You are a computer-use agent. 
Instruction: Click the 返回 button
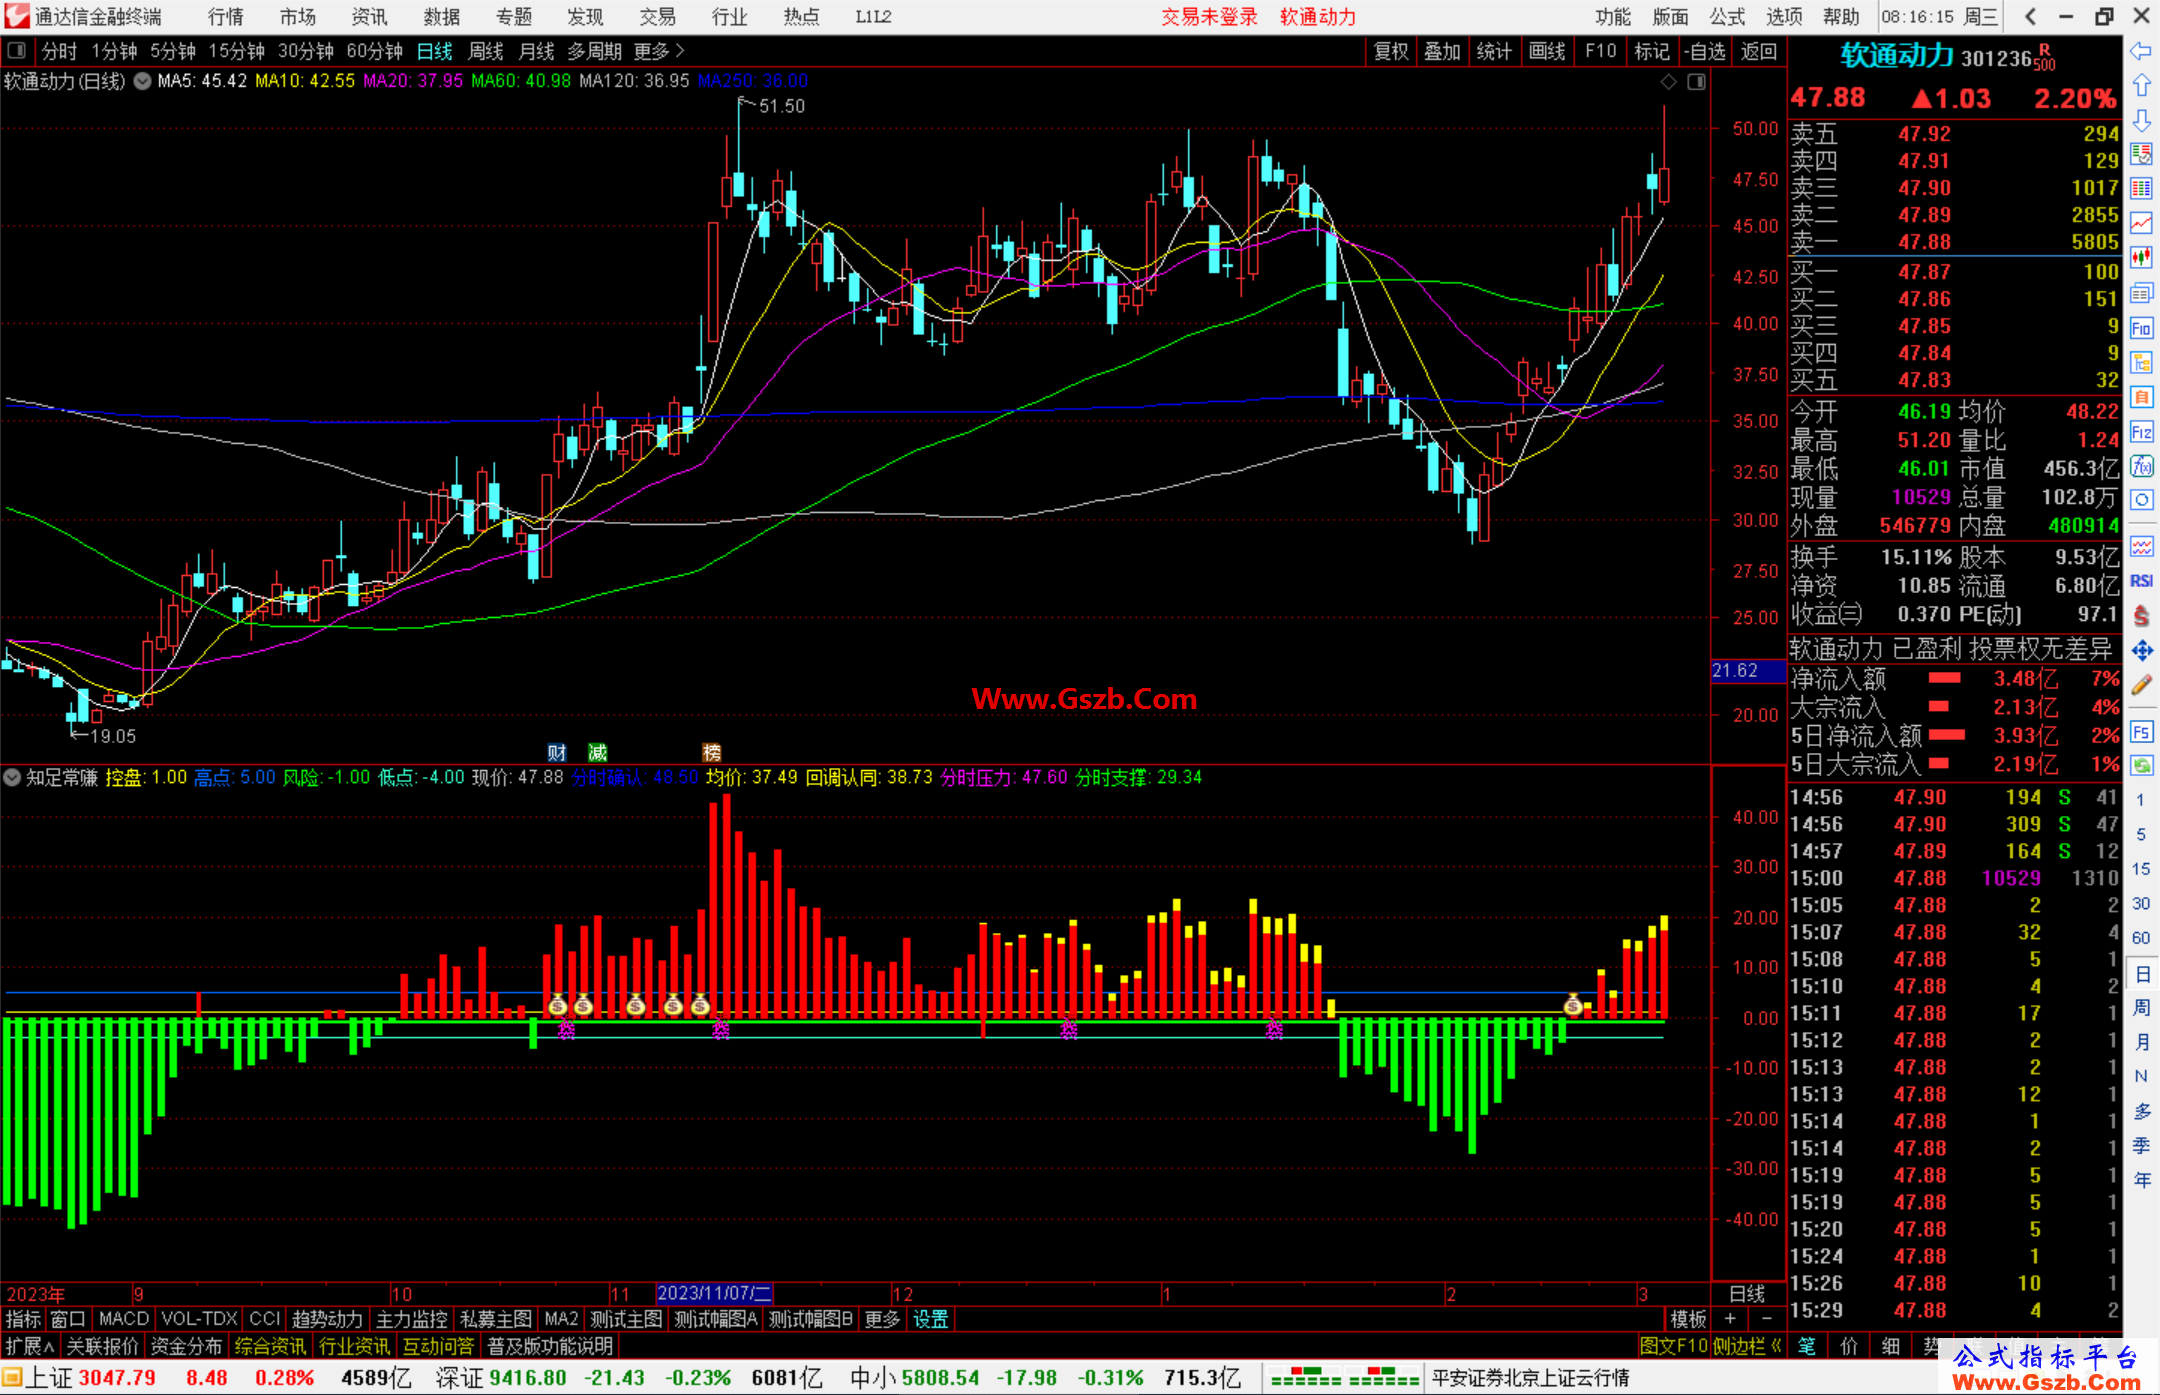pyautogui.click(x=1758, y=51)
